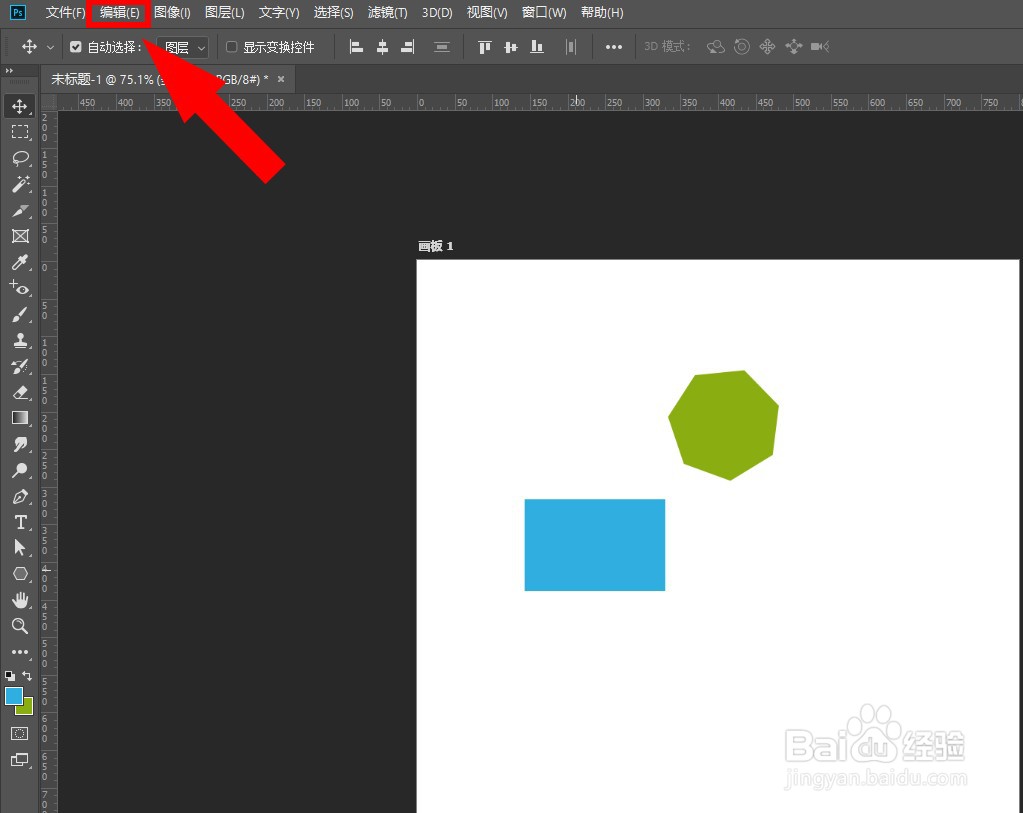This screenshot has width=1023, height=813.
Task: Click align top edges icon
Action: [x=485, y=47]
